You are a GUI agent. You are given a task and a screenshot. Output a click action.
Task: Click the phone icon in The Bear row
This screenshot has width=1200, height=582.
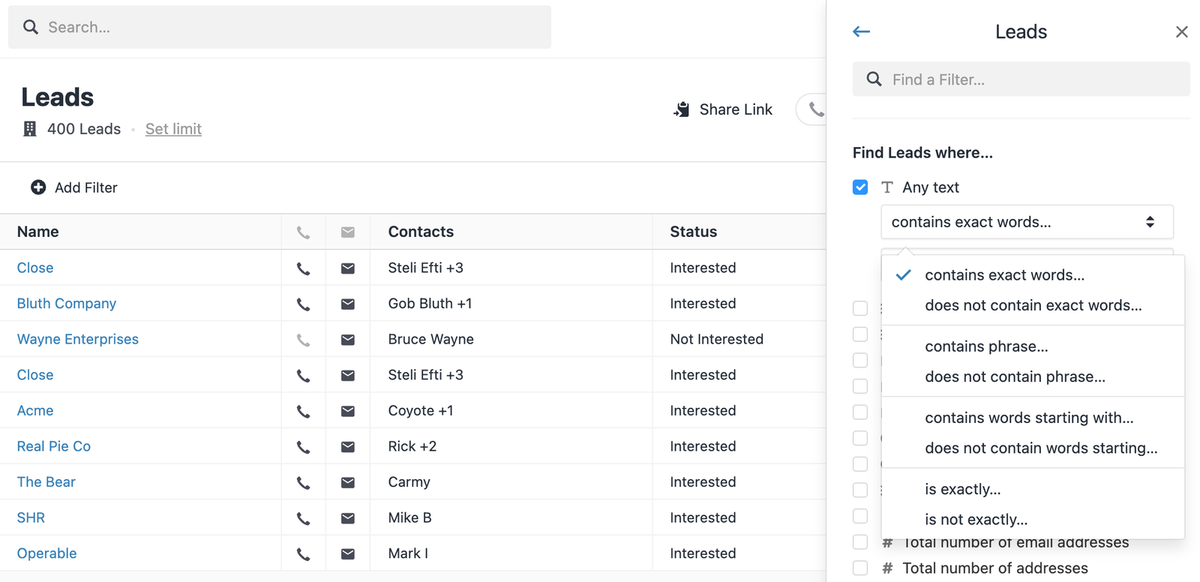coord(303,483)
